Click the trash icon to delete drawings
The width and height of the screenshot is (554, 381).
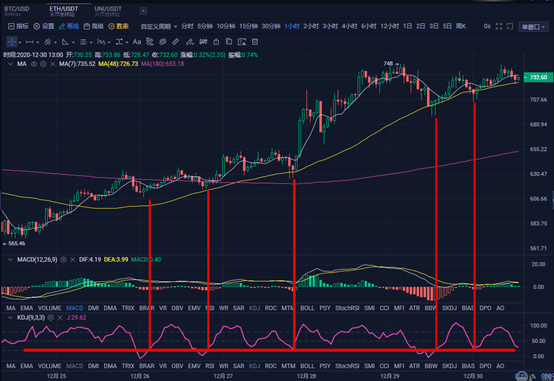pos(255,42)
